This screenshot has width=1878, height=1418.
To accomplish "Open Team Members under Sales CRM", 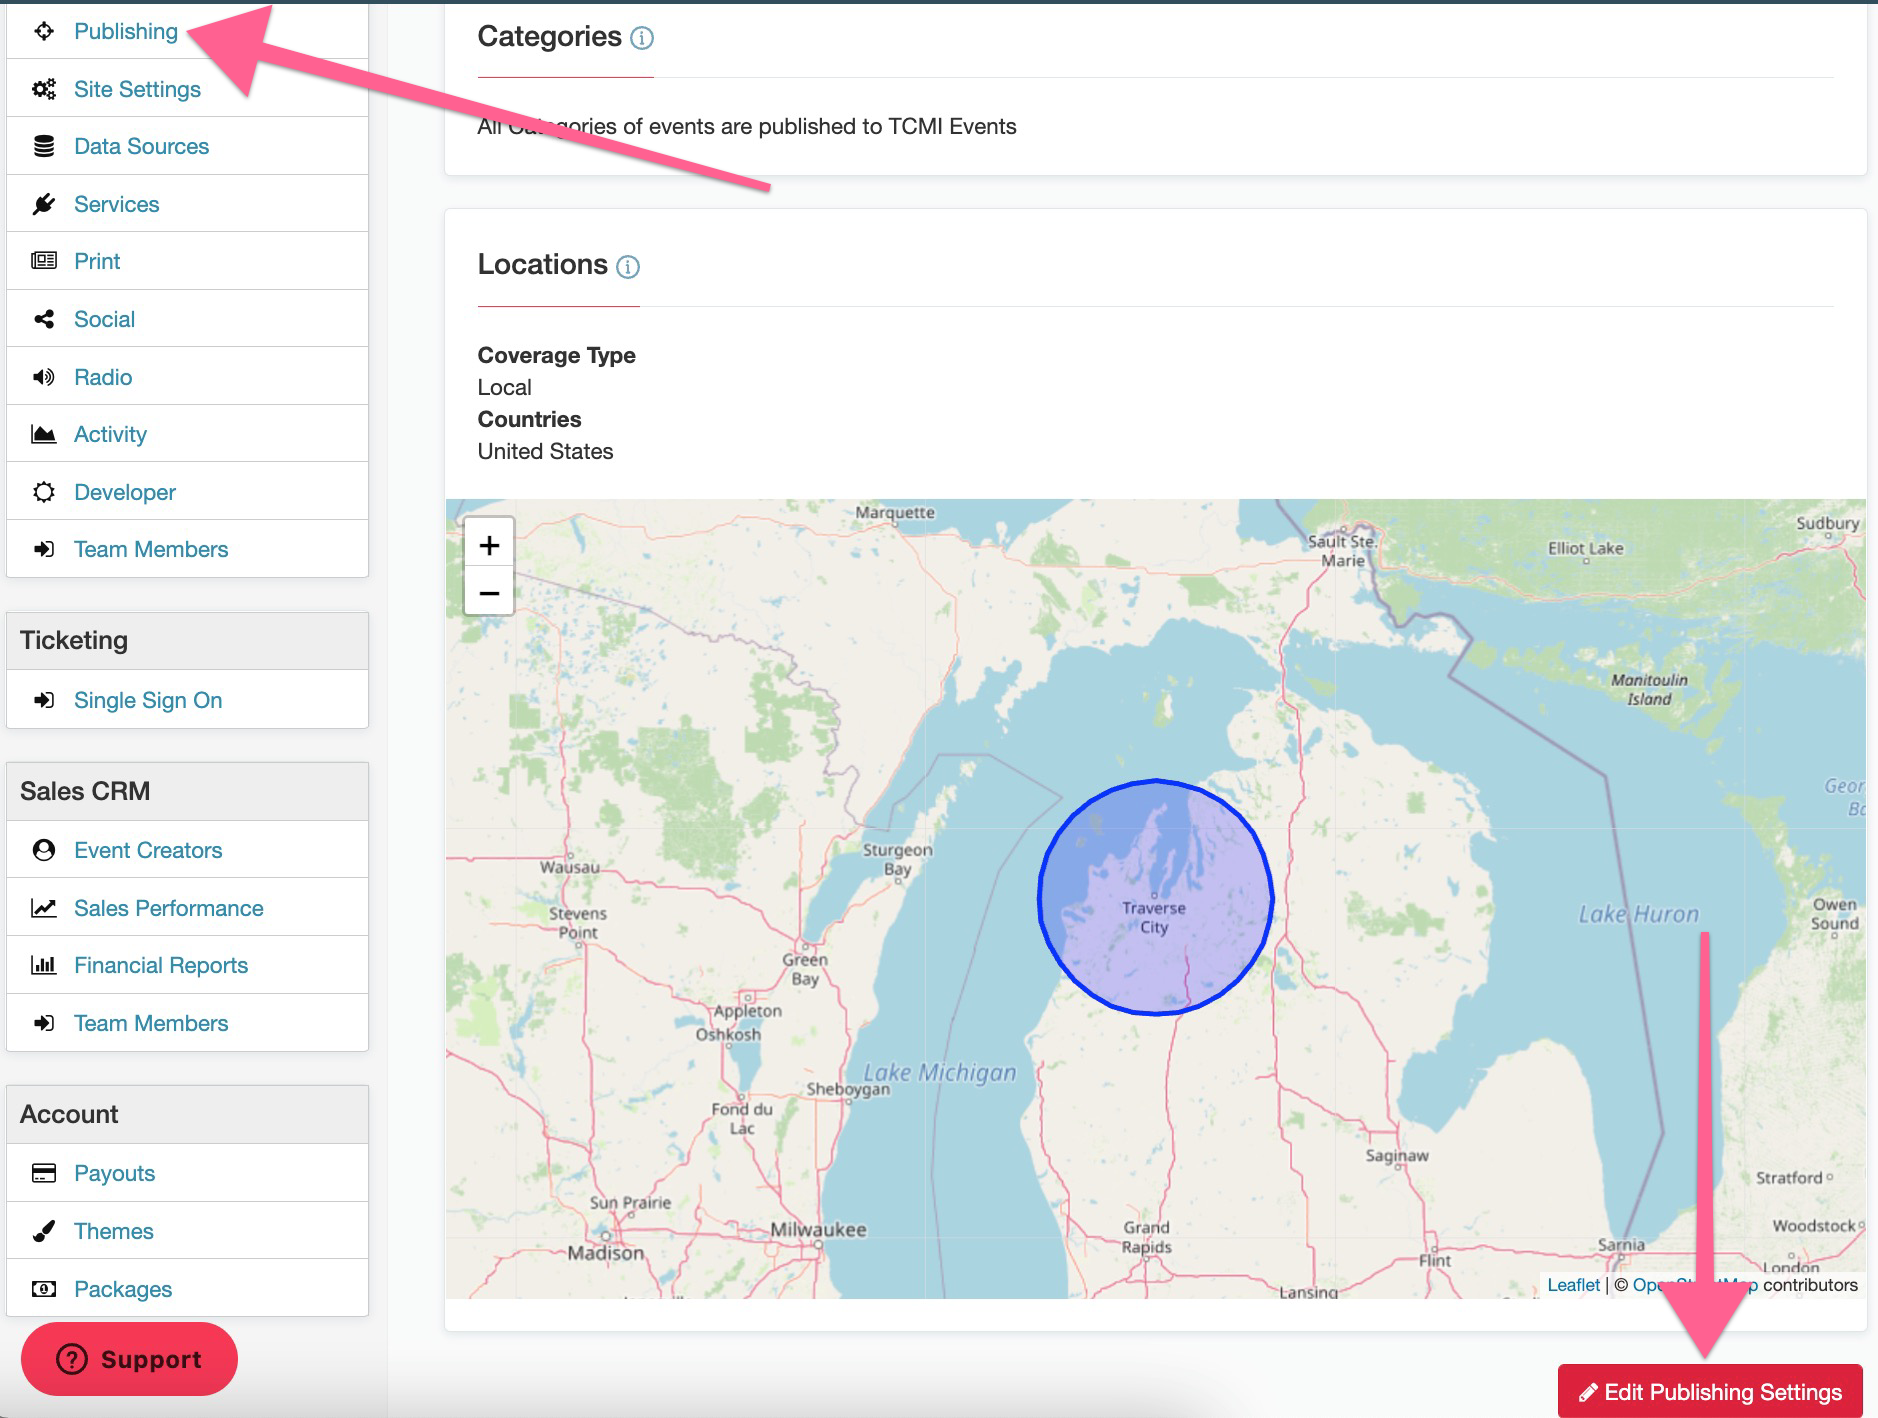I will click(151, 1023).
